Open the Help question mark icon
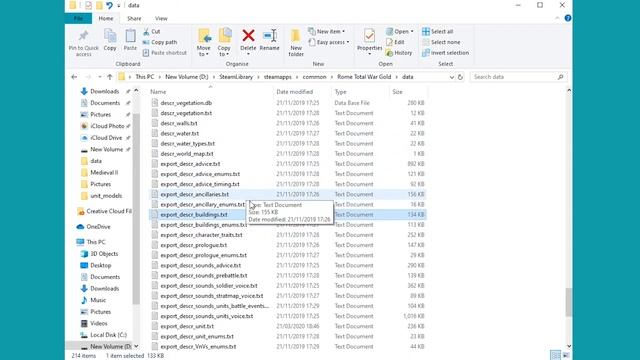640x360 pixels. (x=567, y=18)
